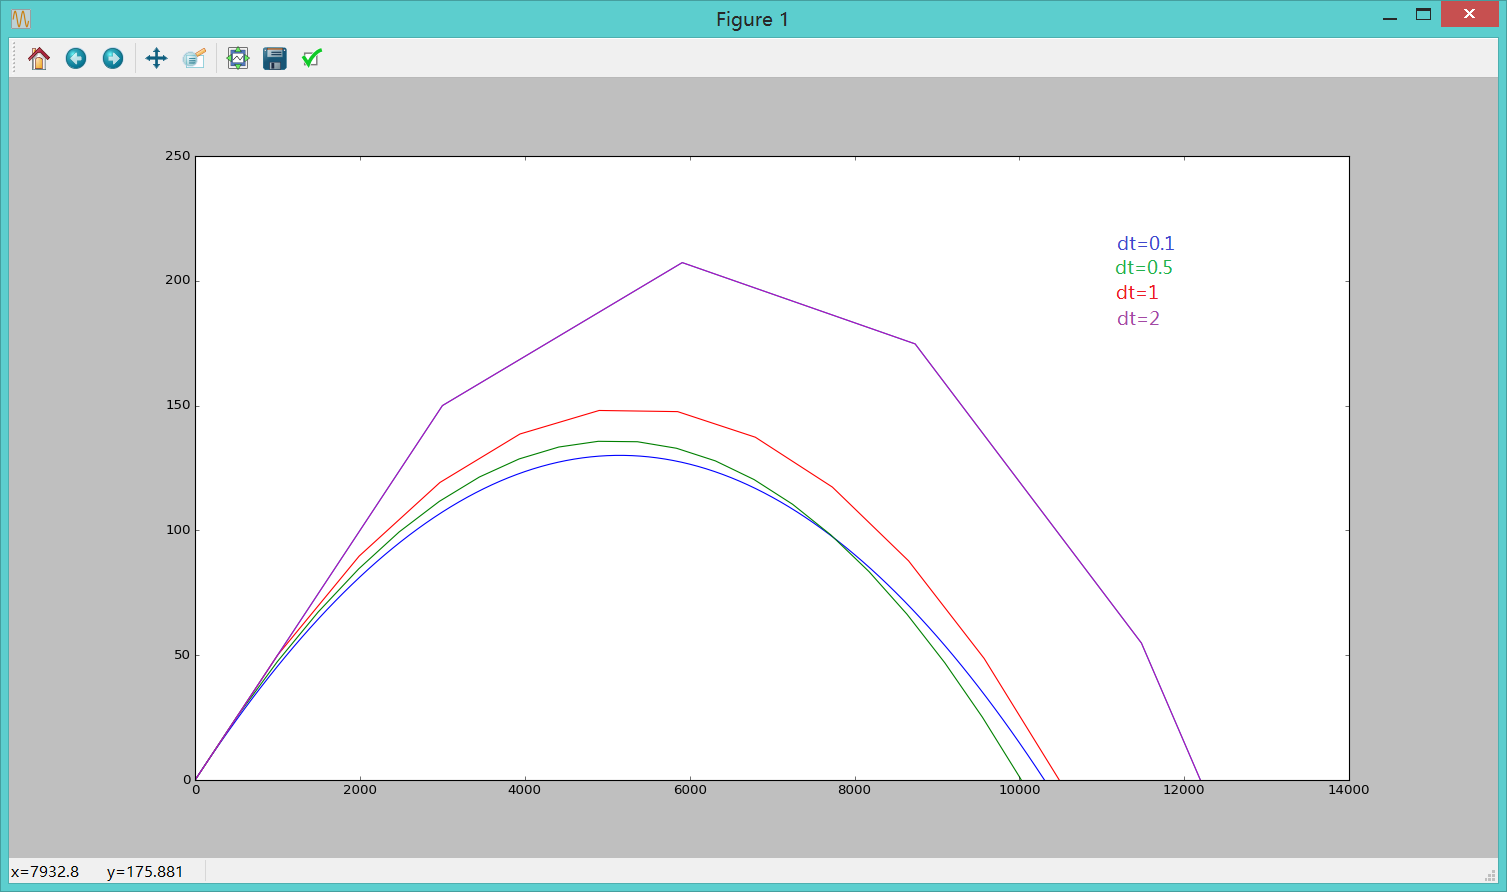
Task: Open Edit axis parameters checkmark icon
Action: pos(312,59)
